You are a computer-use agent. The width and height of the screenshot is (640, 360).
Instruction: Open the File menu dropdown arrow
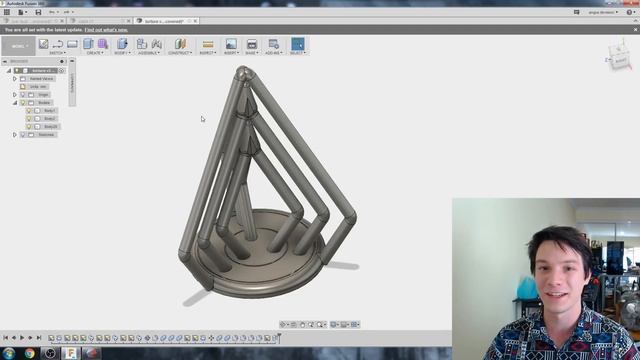coord(26,12)
